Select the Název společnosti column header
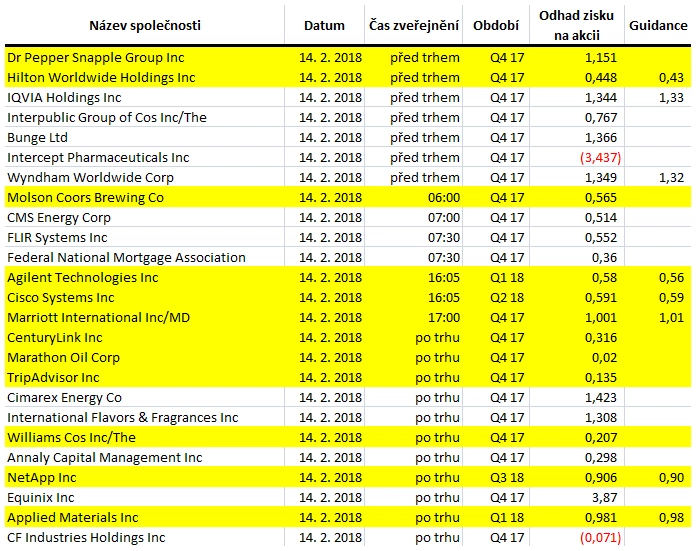This screenshot has height=551, width=696. click(x=145, y=25)
